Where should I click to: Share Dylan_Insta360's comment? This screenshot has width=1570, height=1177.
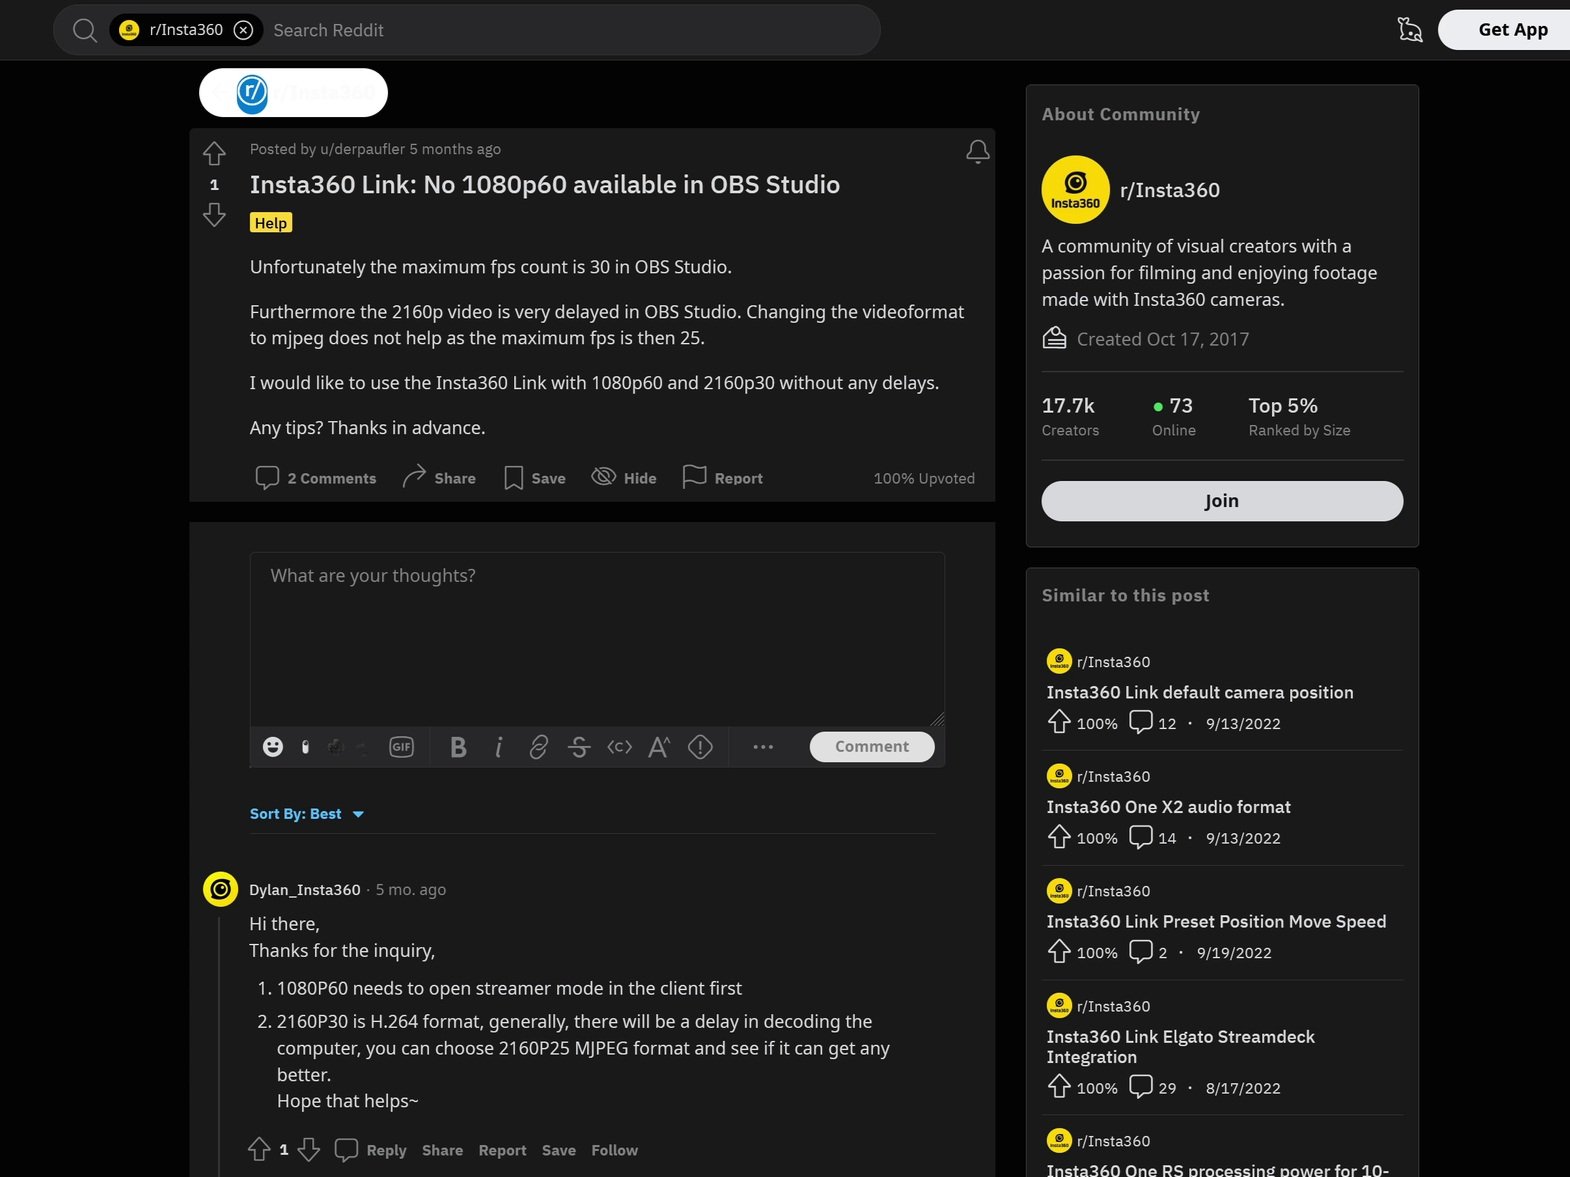click(x=442, y=1150)
